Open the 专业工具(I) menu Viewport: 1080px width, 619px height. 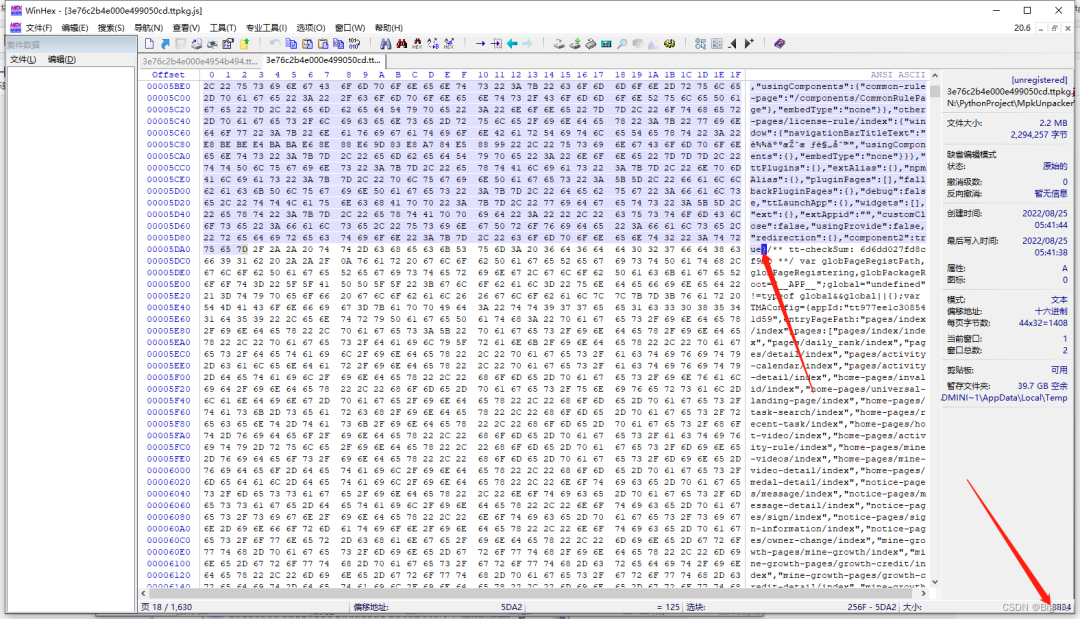click(x=267, y=28)
